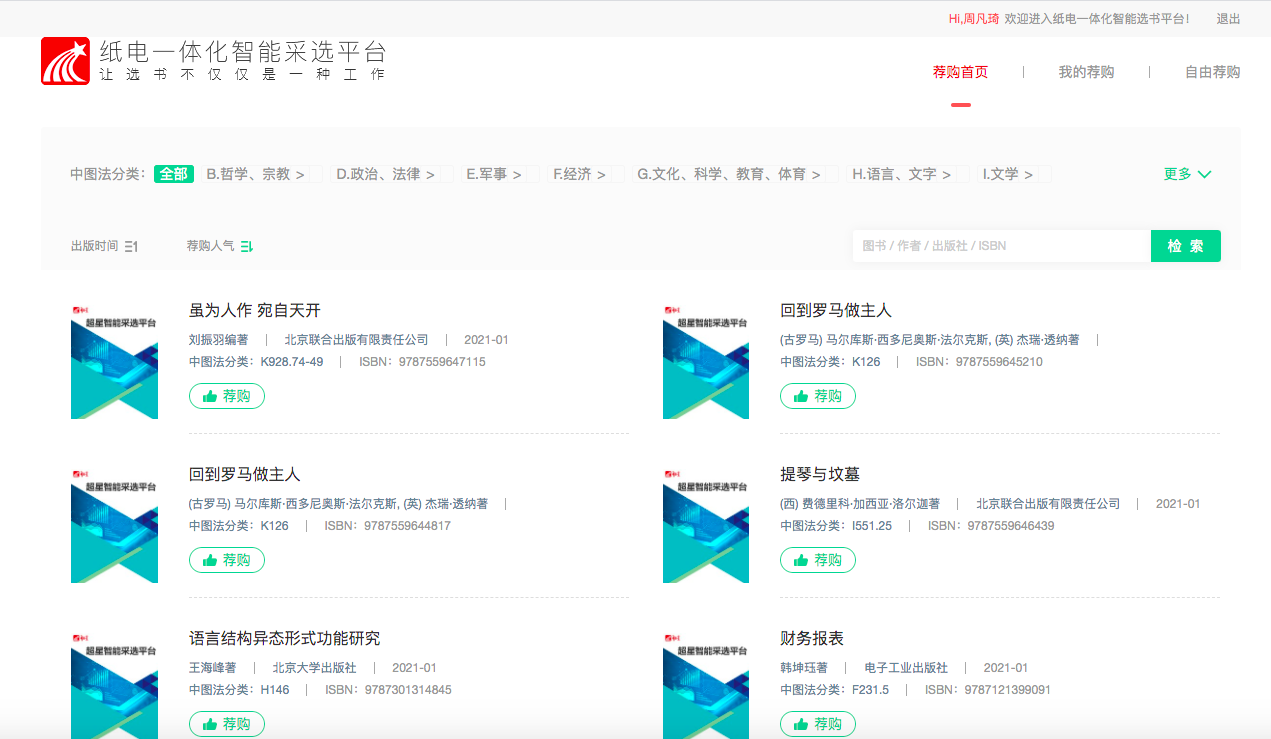Select the 全部 category filter
1271x739 pixels.
point(173,174)
